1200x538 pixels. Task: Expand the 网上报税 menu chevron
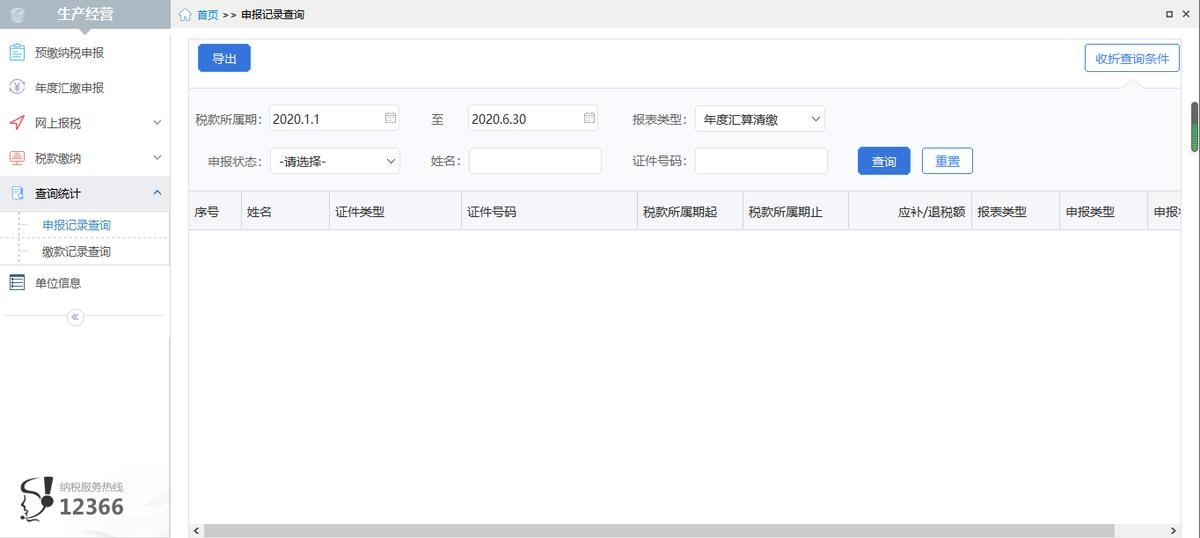click(157, 123)
